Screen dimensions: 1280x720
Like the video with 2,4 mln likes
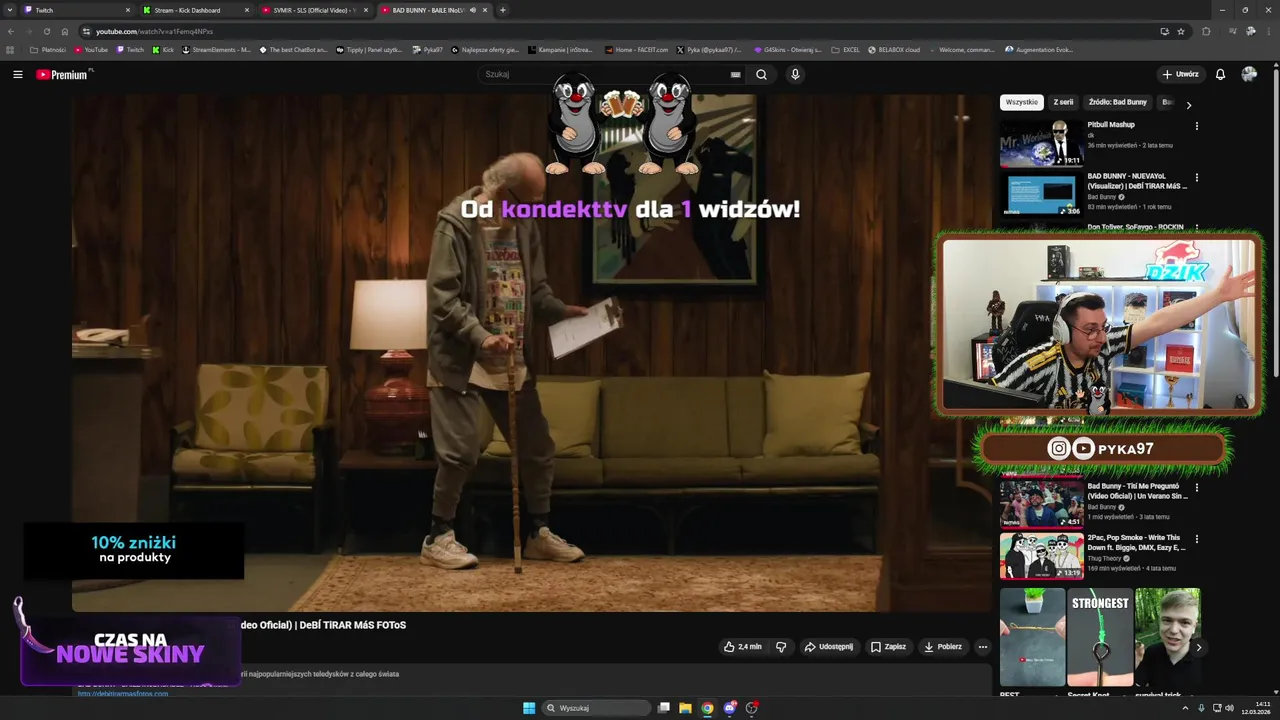point(743,647)
